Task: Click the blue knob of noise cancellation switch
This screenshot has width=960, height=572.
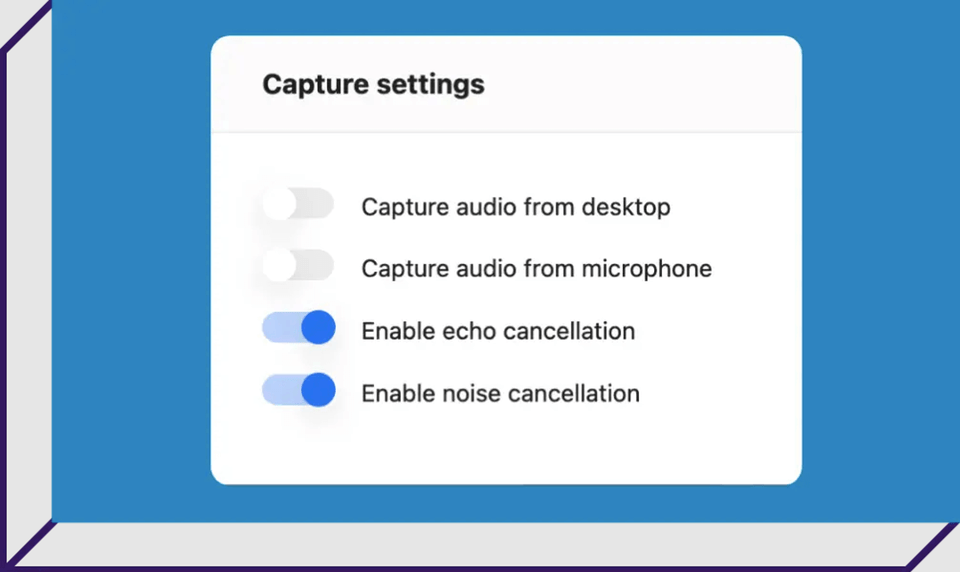Action: pyautogui.click(x=318, y=390)
